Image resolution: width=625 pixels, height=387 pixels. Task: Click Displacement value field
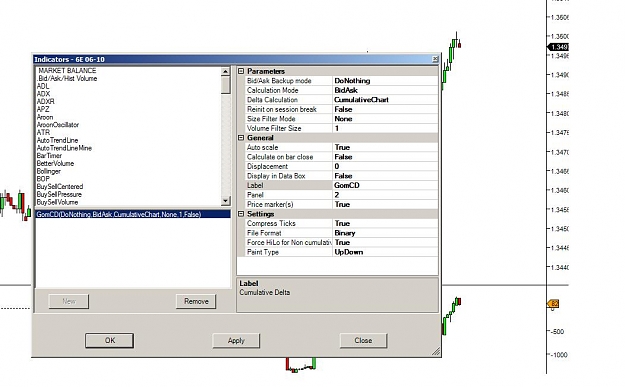(x=385, y=167)
